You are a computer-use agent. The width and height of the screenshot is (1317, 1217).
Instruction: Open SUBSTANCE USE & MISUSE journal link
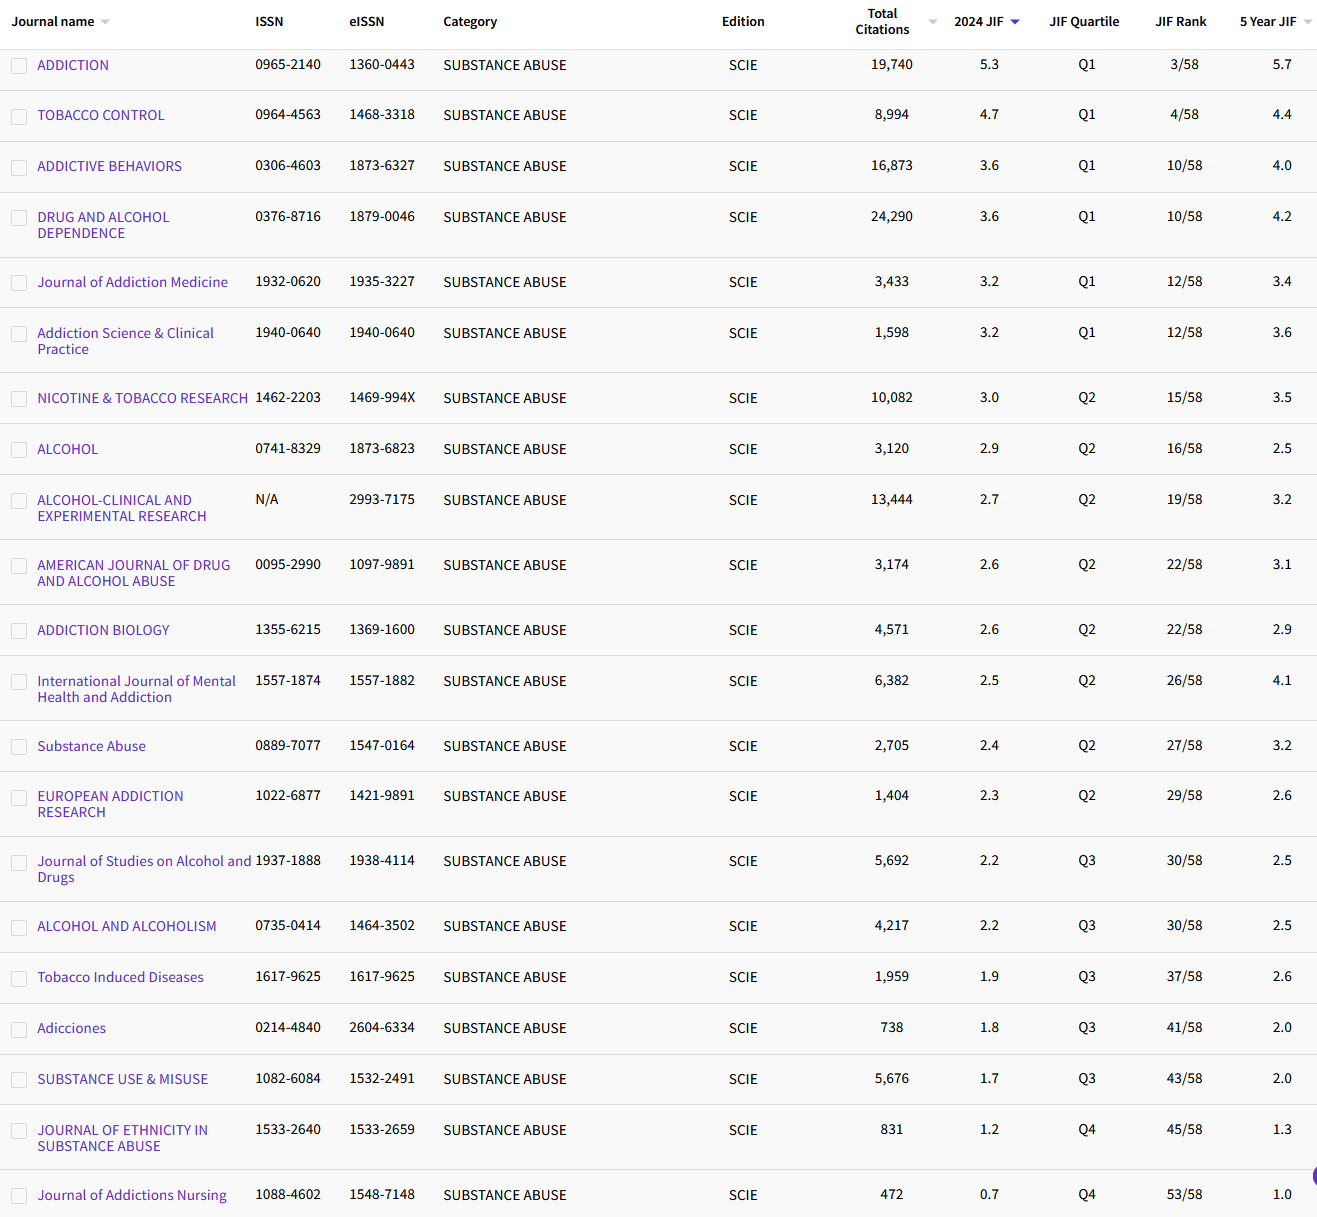[x=122, y=1079]
